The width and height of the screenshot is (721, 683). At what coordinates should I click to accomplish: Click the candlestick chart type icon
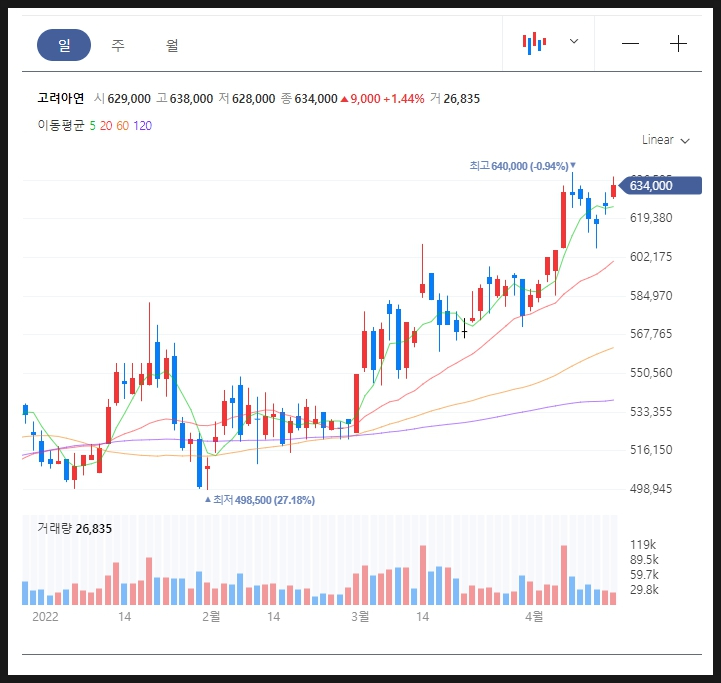click(534, 43)
